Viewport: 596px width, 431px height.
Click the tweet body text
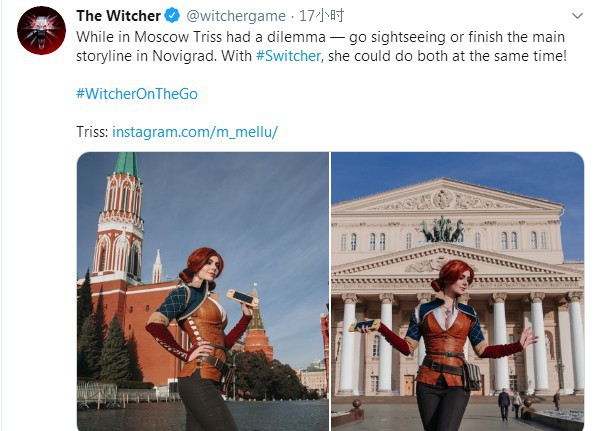[x=321, y=46]
